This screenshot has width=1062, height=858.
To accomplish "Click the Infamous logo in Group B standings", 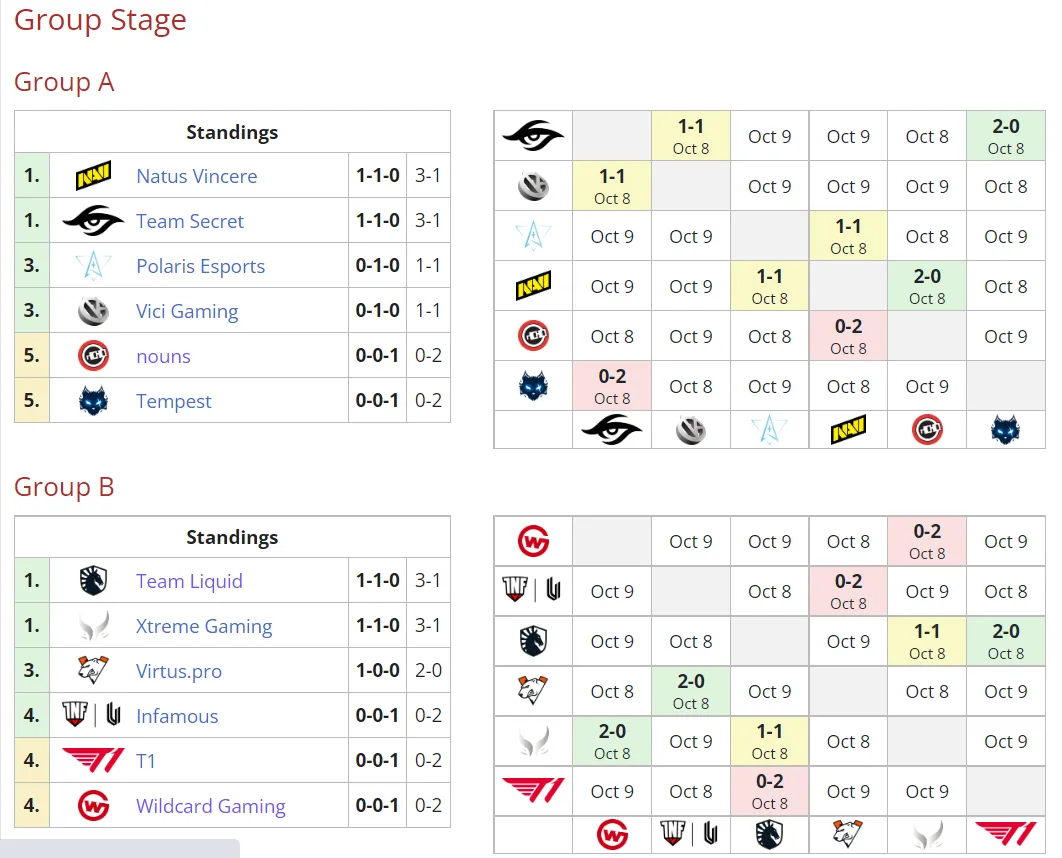I will coord(92,715).
